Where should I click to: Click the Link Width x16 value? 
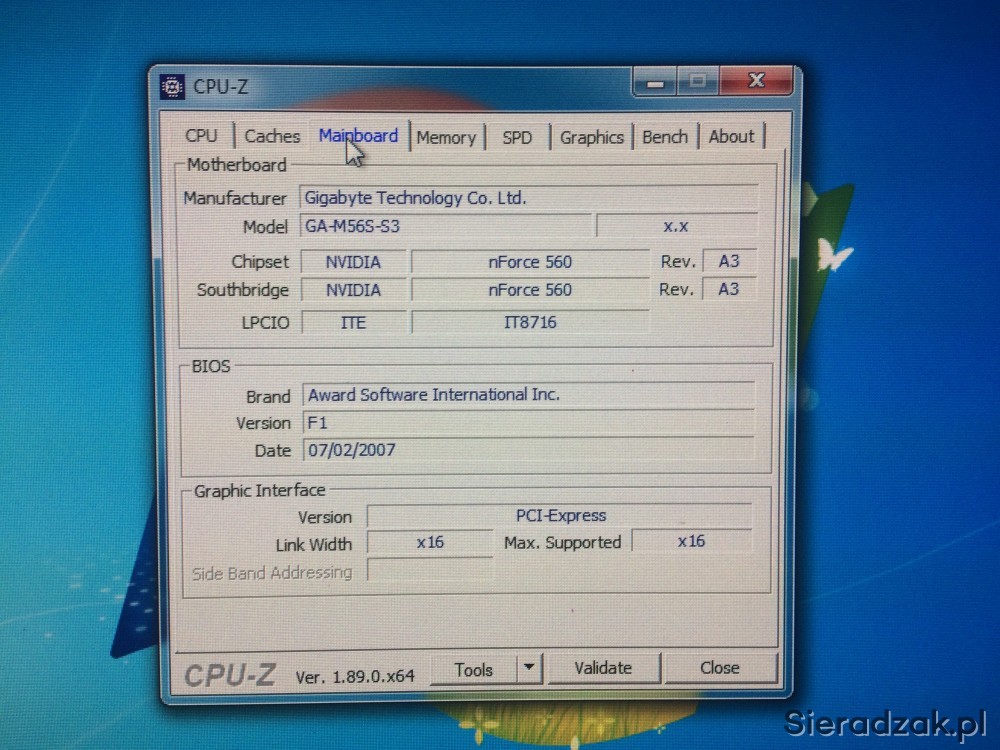[430, 542]
